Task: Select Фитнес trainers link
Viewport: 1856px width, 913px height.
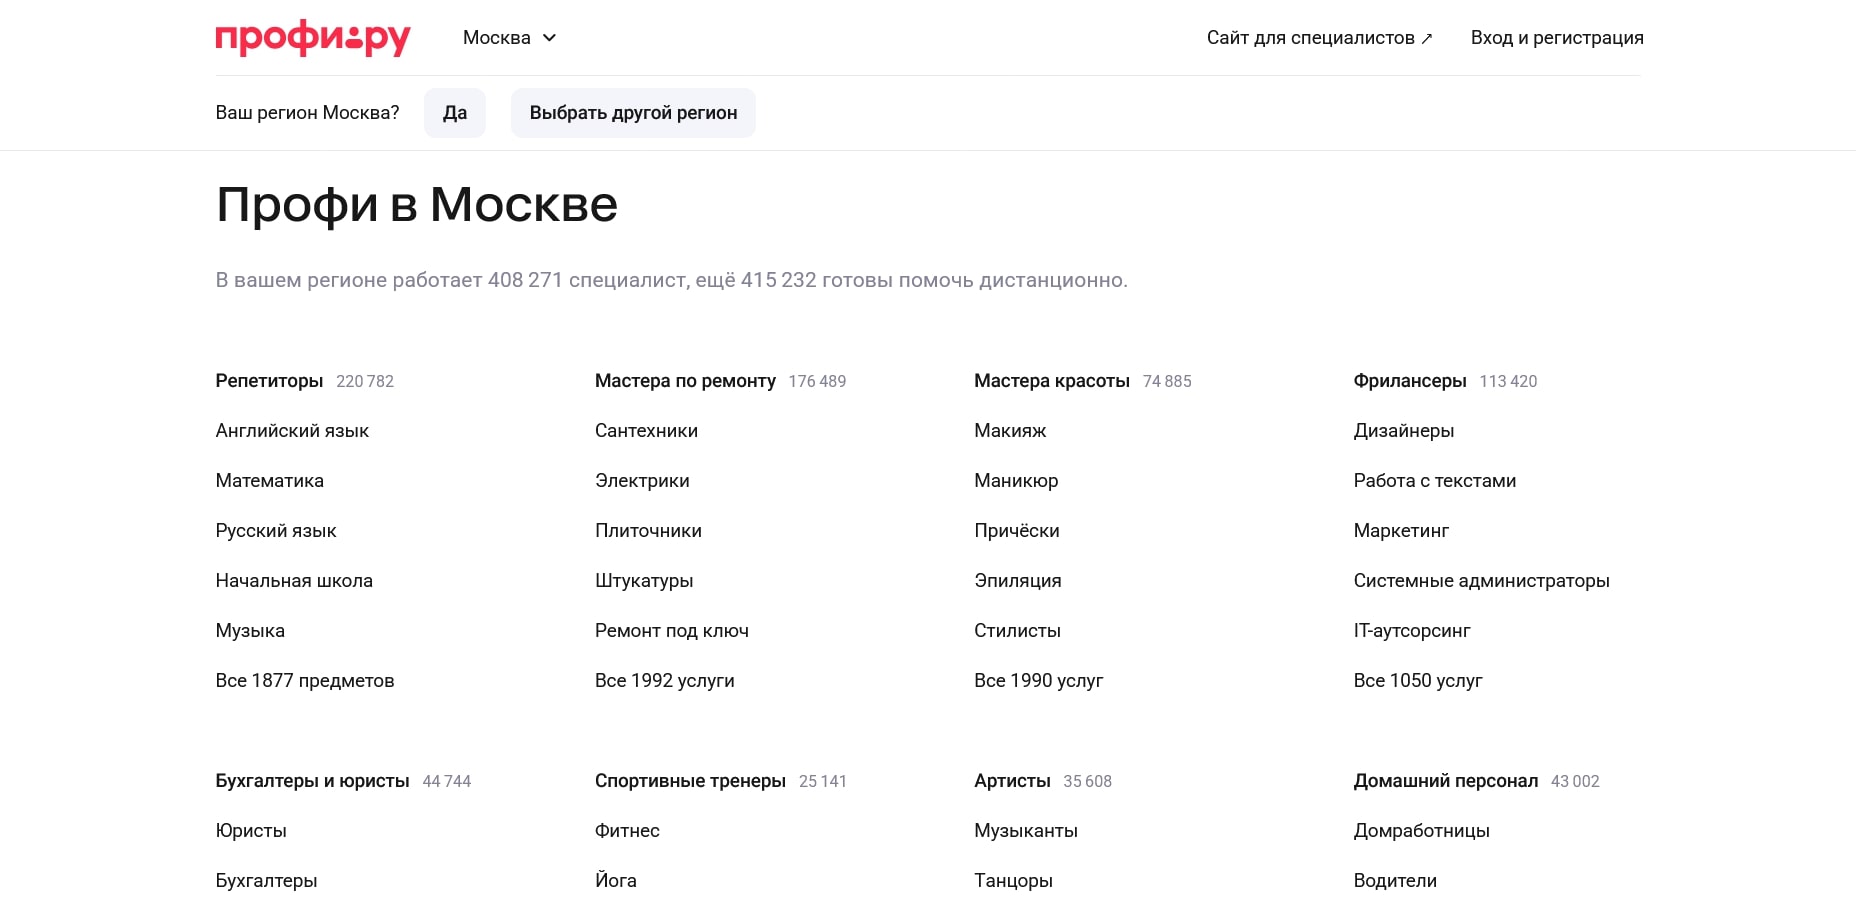Action: 627,831
